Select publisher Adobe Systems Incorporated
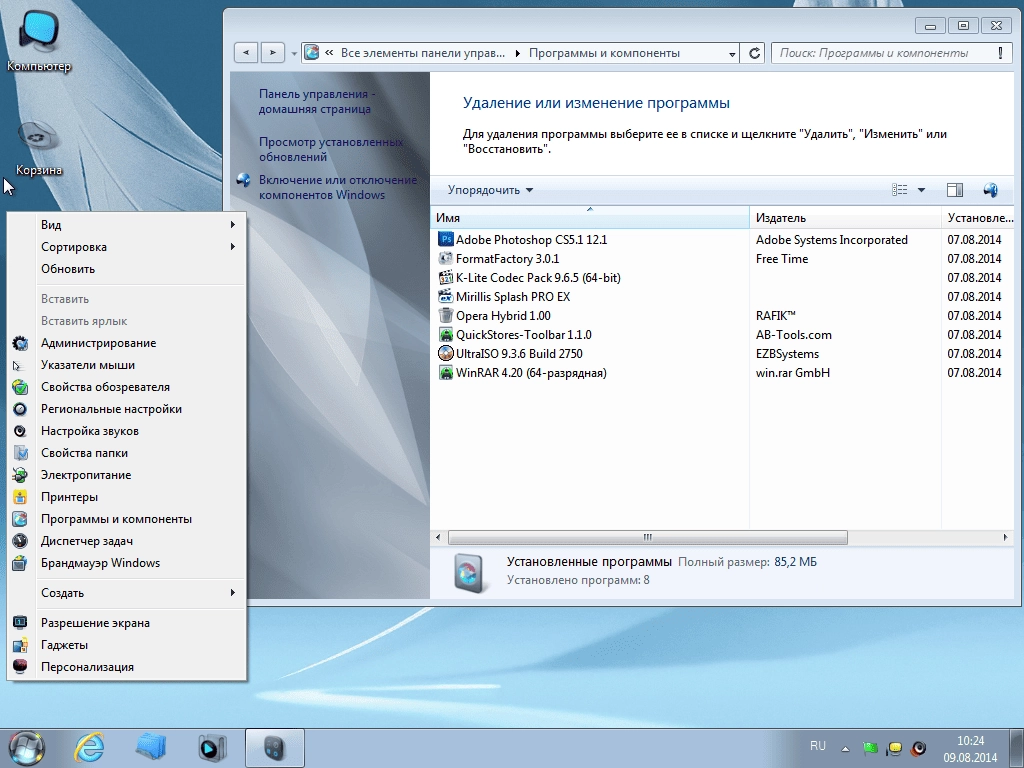Screen dimensions: 1024x768 (831, 240)
